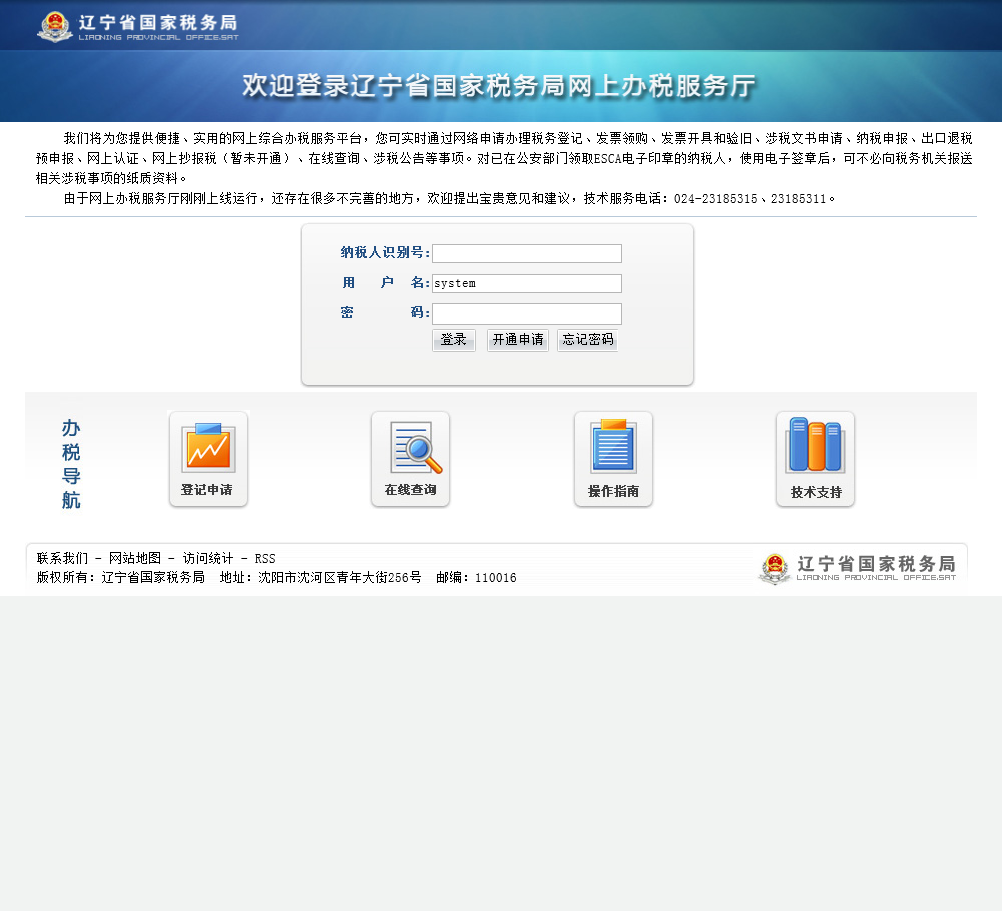Click the 地址：沈阳市沈河区青年大街256号 text
The image size is (1002, 911).
[x=321, y=578]
